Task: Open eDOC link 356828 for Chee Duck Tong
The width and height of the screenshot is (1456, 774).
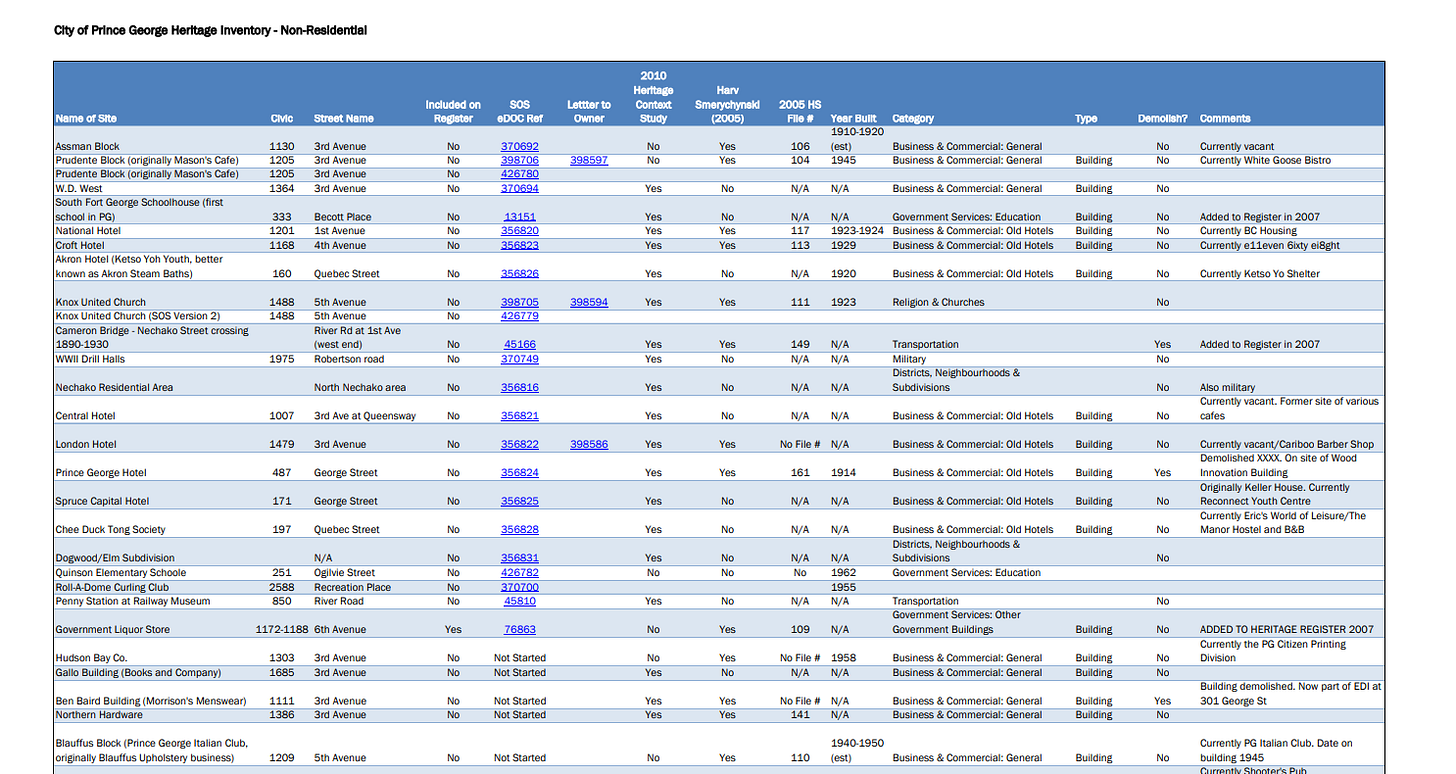Action: [x=520, y=530]
